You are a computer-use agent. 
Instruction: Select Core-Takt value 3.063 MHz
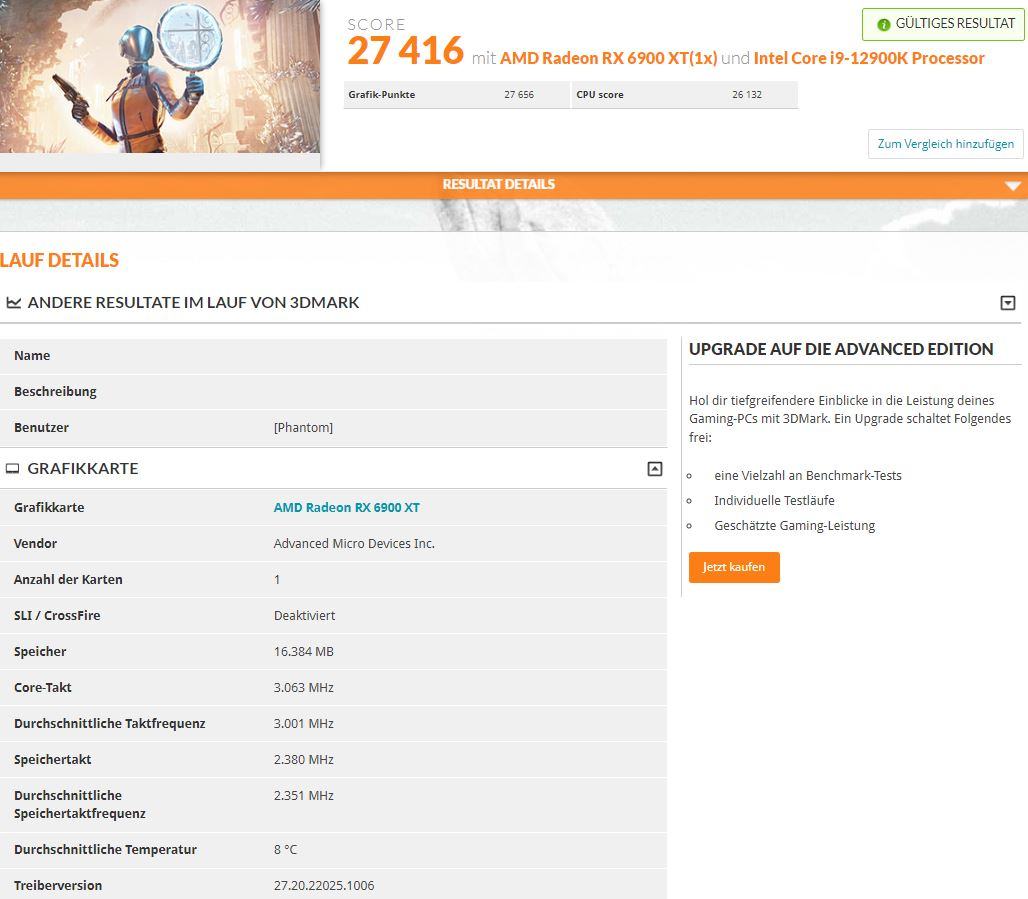point(304,688)
